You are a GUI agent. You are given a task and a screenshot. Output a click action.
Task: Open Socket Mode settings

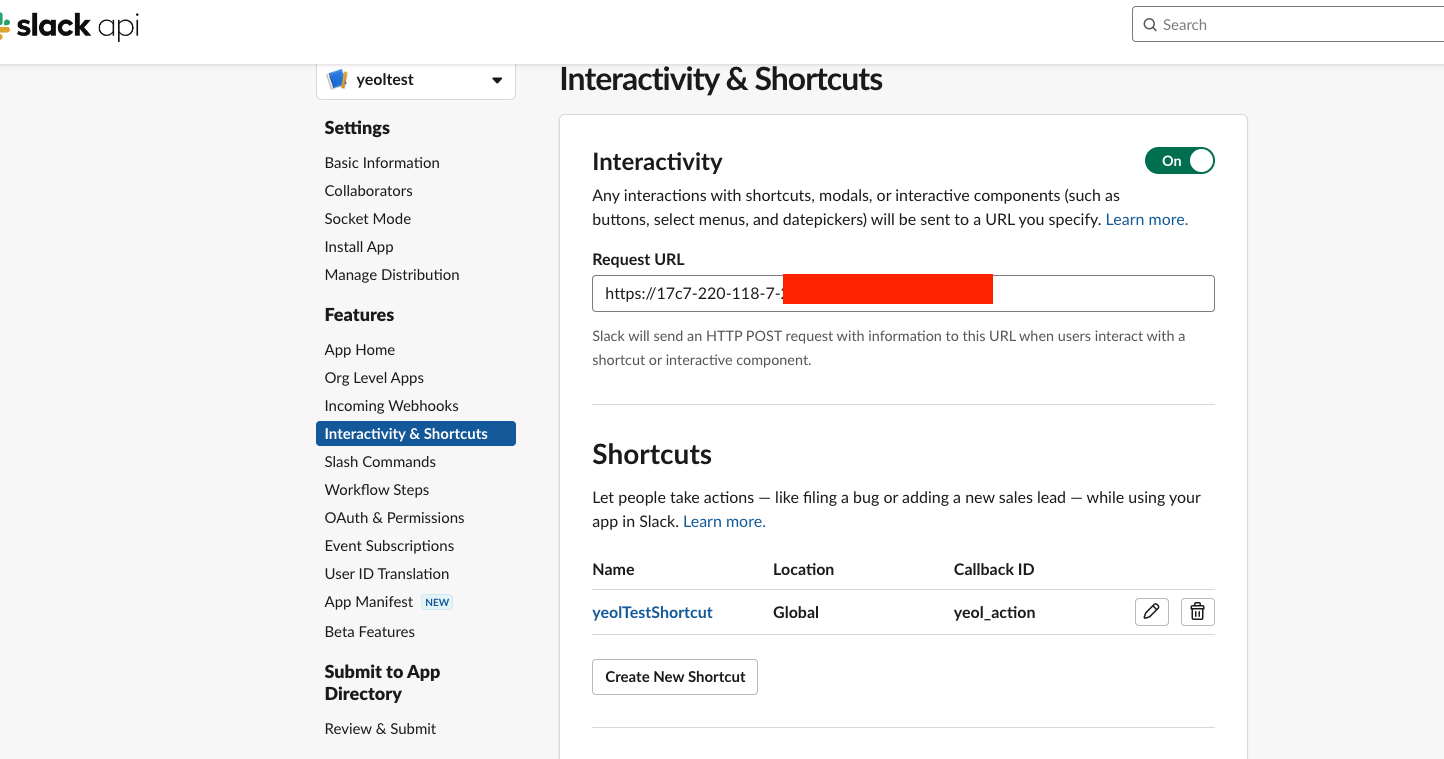tap(368, 219)
